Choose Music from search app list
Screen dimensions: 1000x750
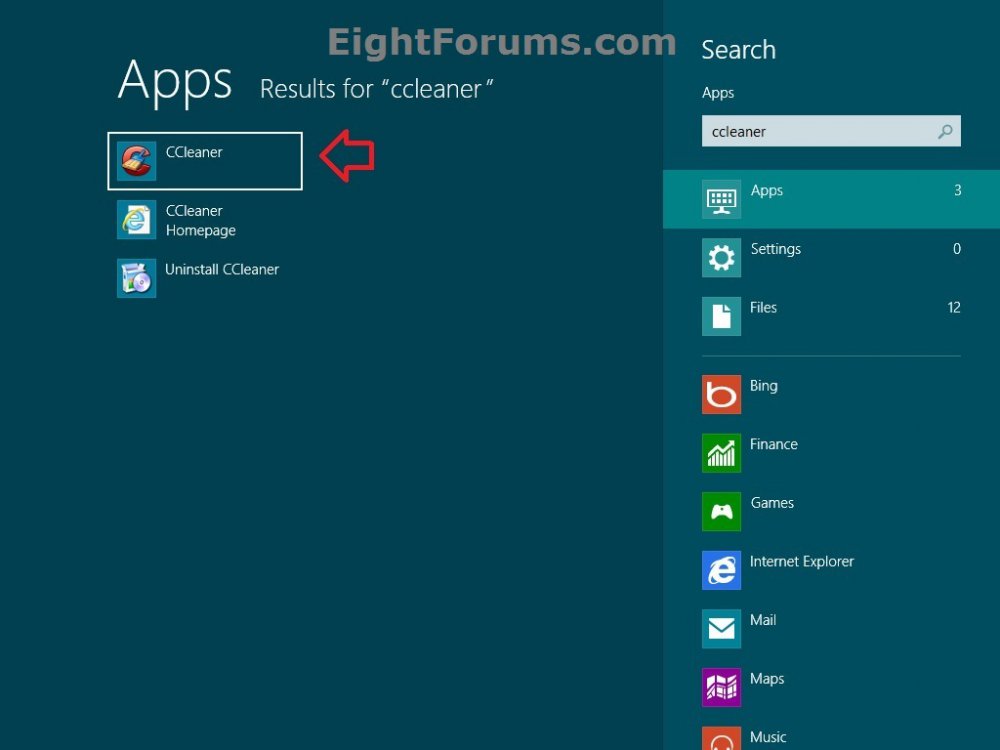click(768, 737)
